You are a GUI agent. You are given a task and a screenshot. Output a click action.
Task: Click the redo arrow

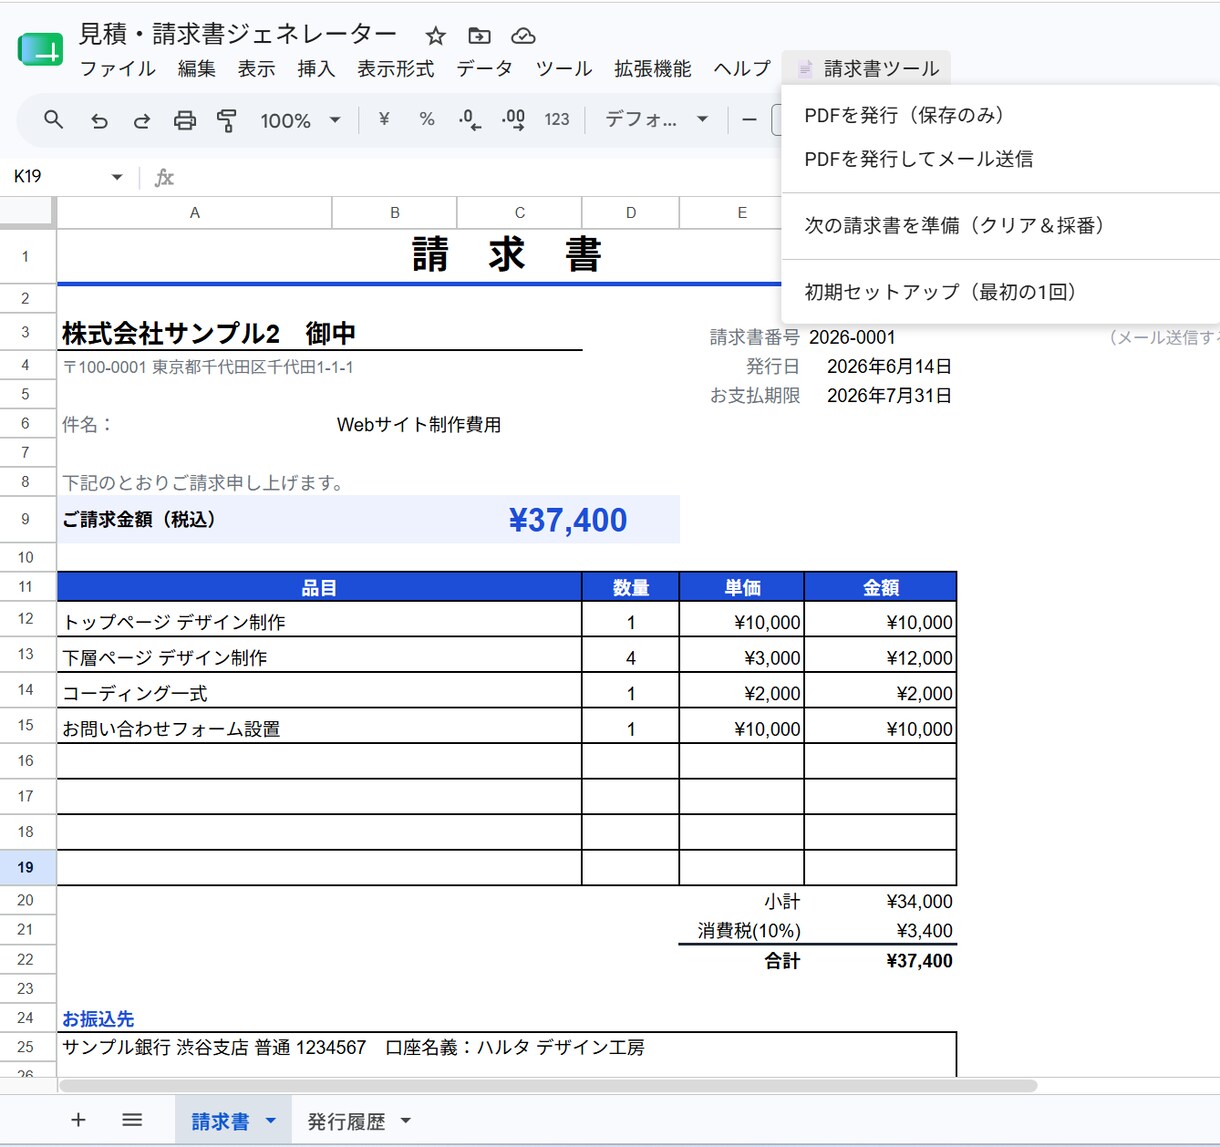(x=142, y=121)
